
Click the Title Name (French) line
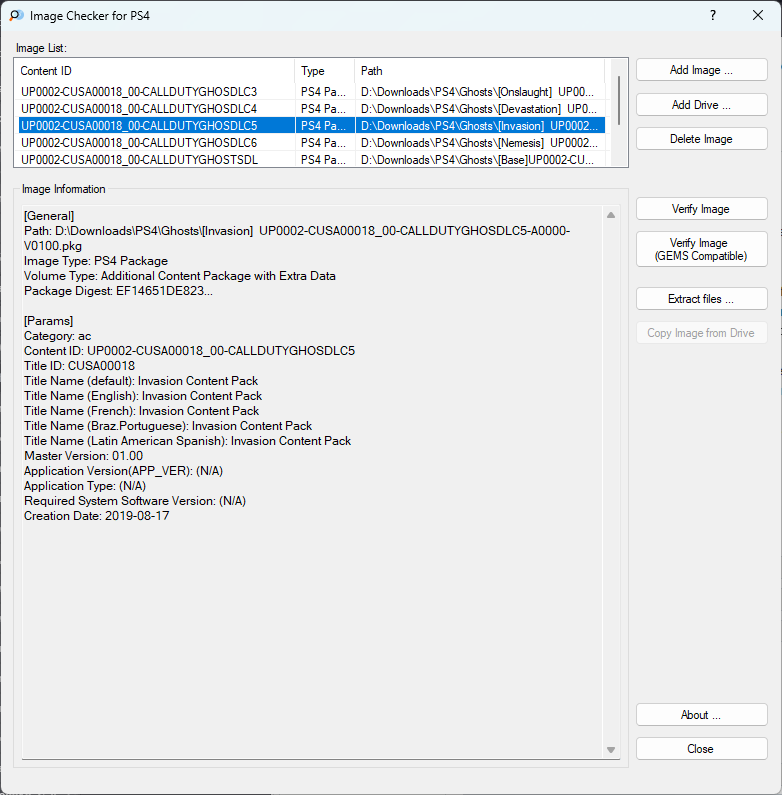coord(141,411)
